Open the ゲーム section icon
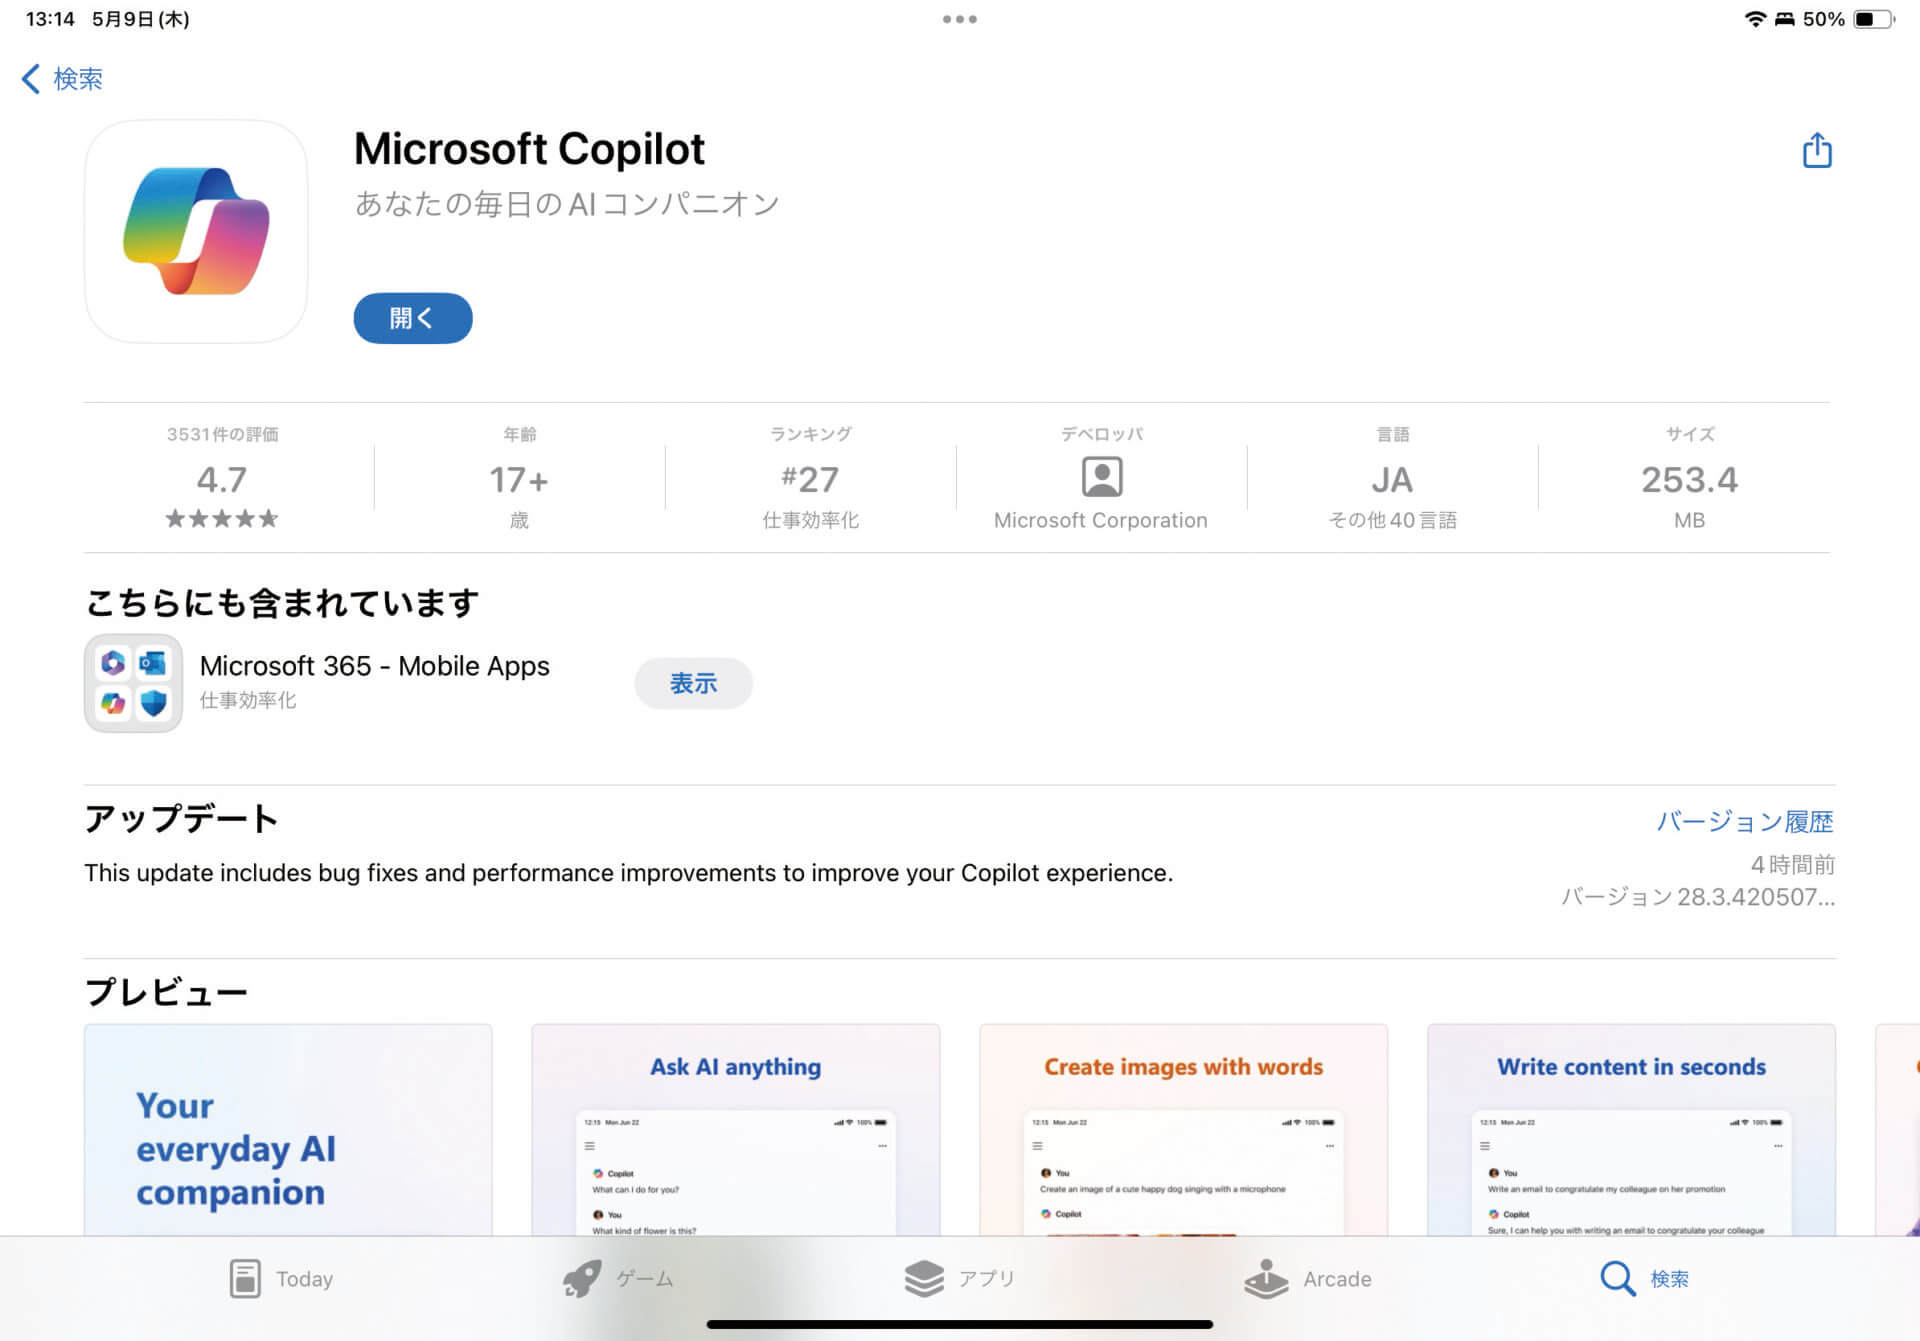This screenshot has height=1341, width=1920. pyautogui.click(x=585, y=1278)
